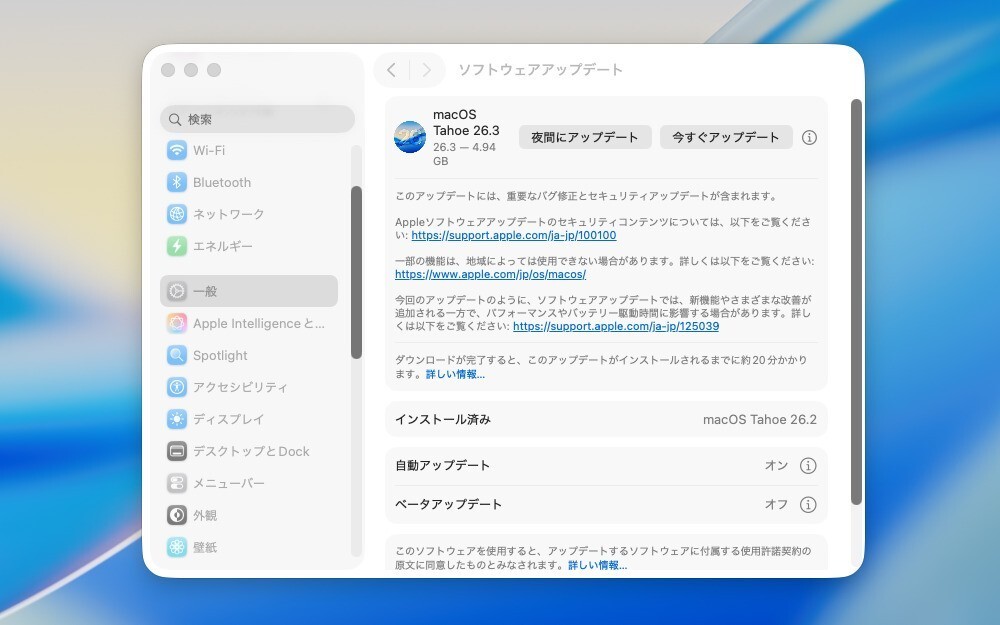
Task: Select Bluetooth label in the sidebar
Action: tap(222, 182)
